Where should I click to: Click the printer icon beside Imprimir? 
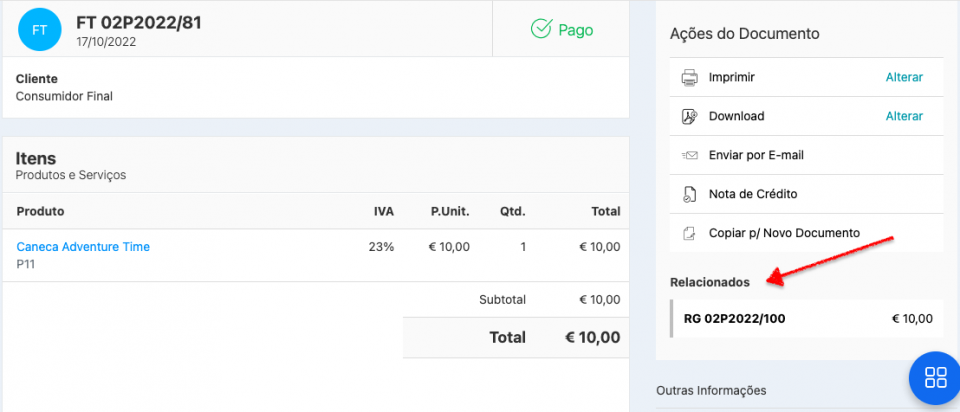689,77
